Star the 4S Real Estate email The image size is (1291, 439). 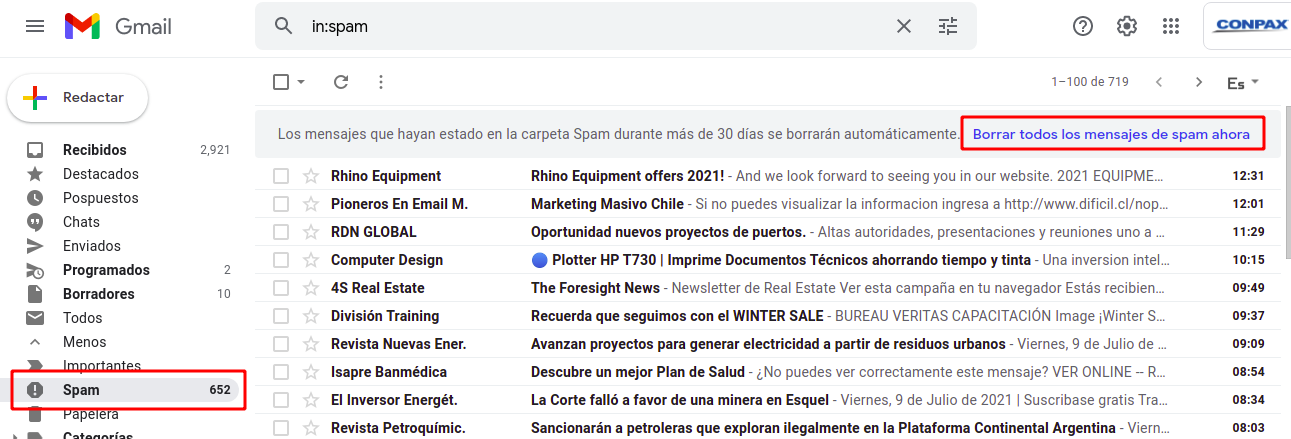click(310, 288)
